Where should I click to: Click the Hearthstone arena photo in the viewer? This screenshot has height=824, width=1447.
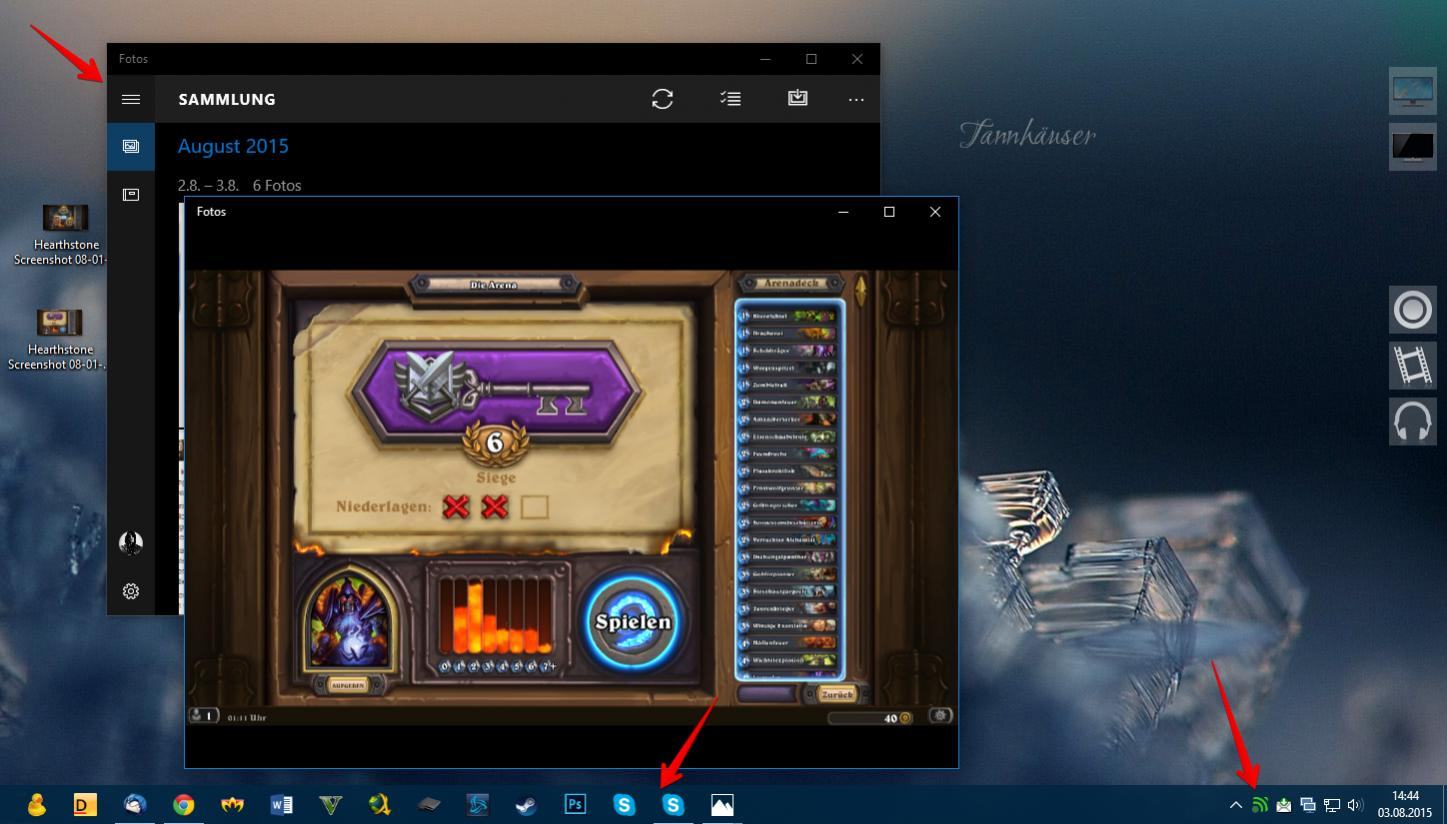(x=571, y=497)
